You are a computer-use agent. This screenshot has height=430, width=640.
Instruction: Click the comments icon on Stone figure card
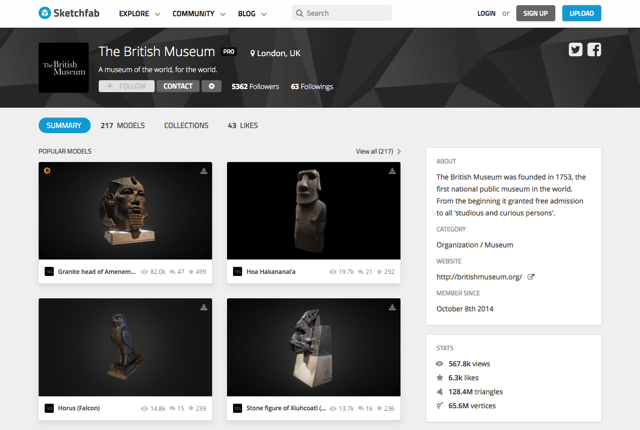361,408
